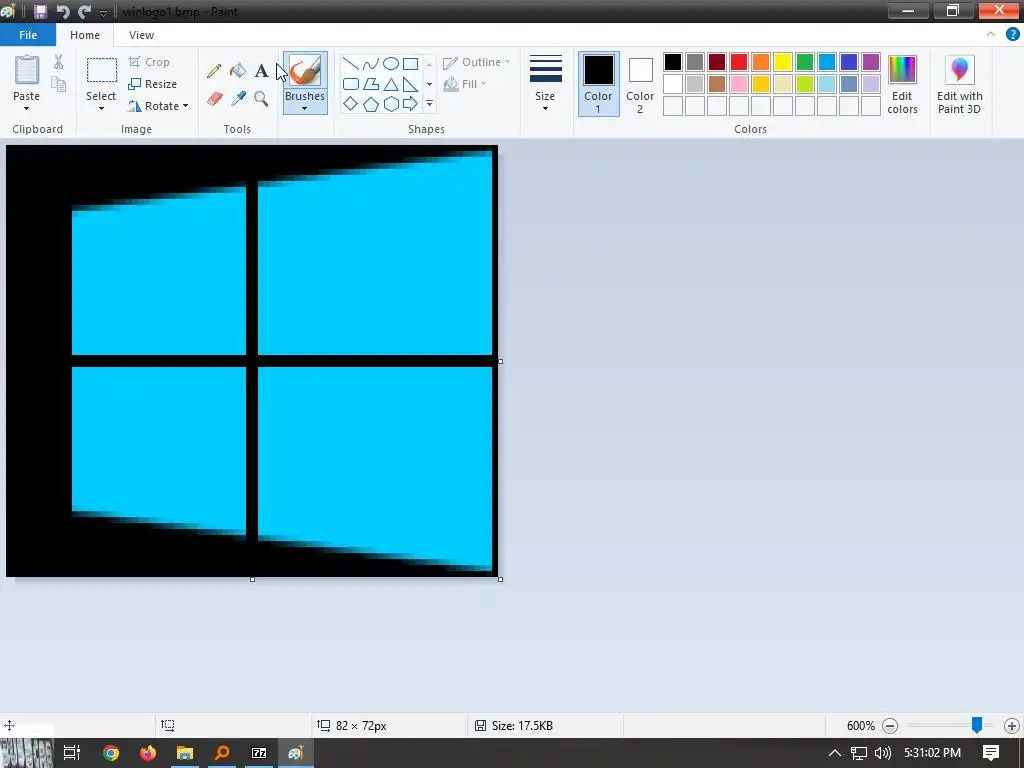This screenshot has height=768, width=1024.
Task: Select the Text tool
Action: tap(261, 71)
